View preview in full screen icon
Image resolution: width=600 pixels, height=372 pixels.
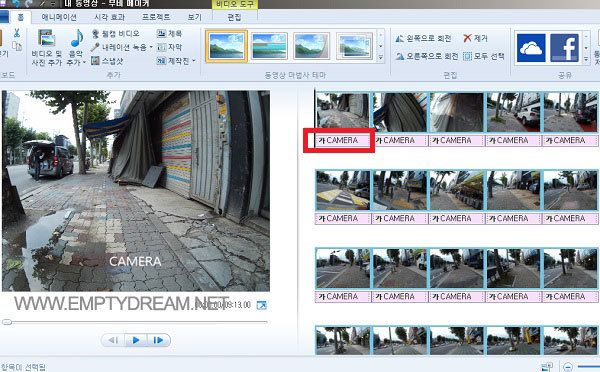coord(261,305)
